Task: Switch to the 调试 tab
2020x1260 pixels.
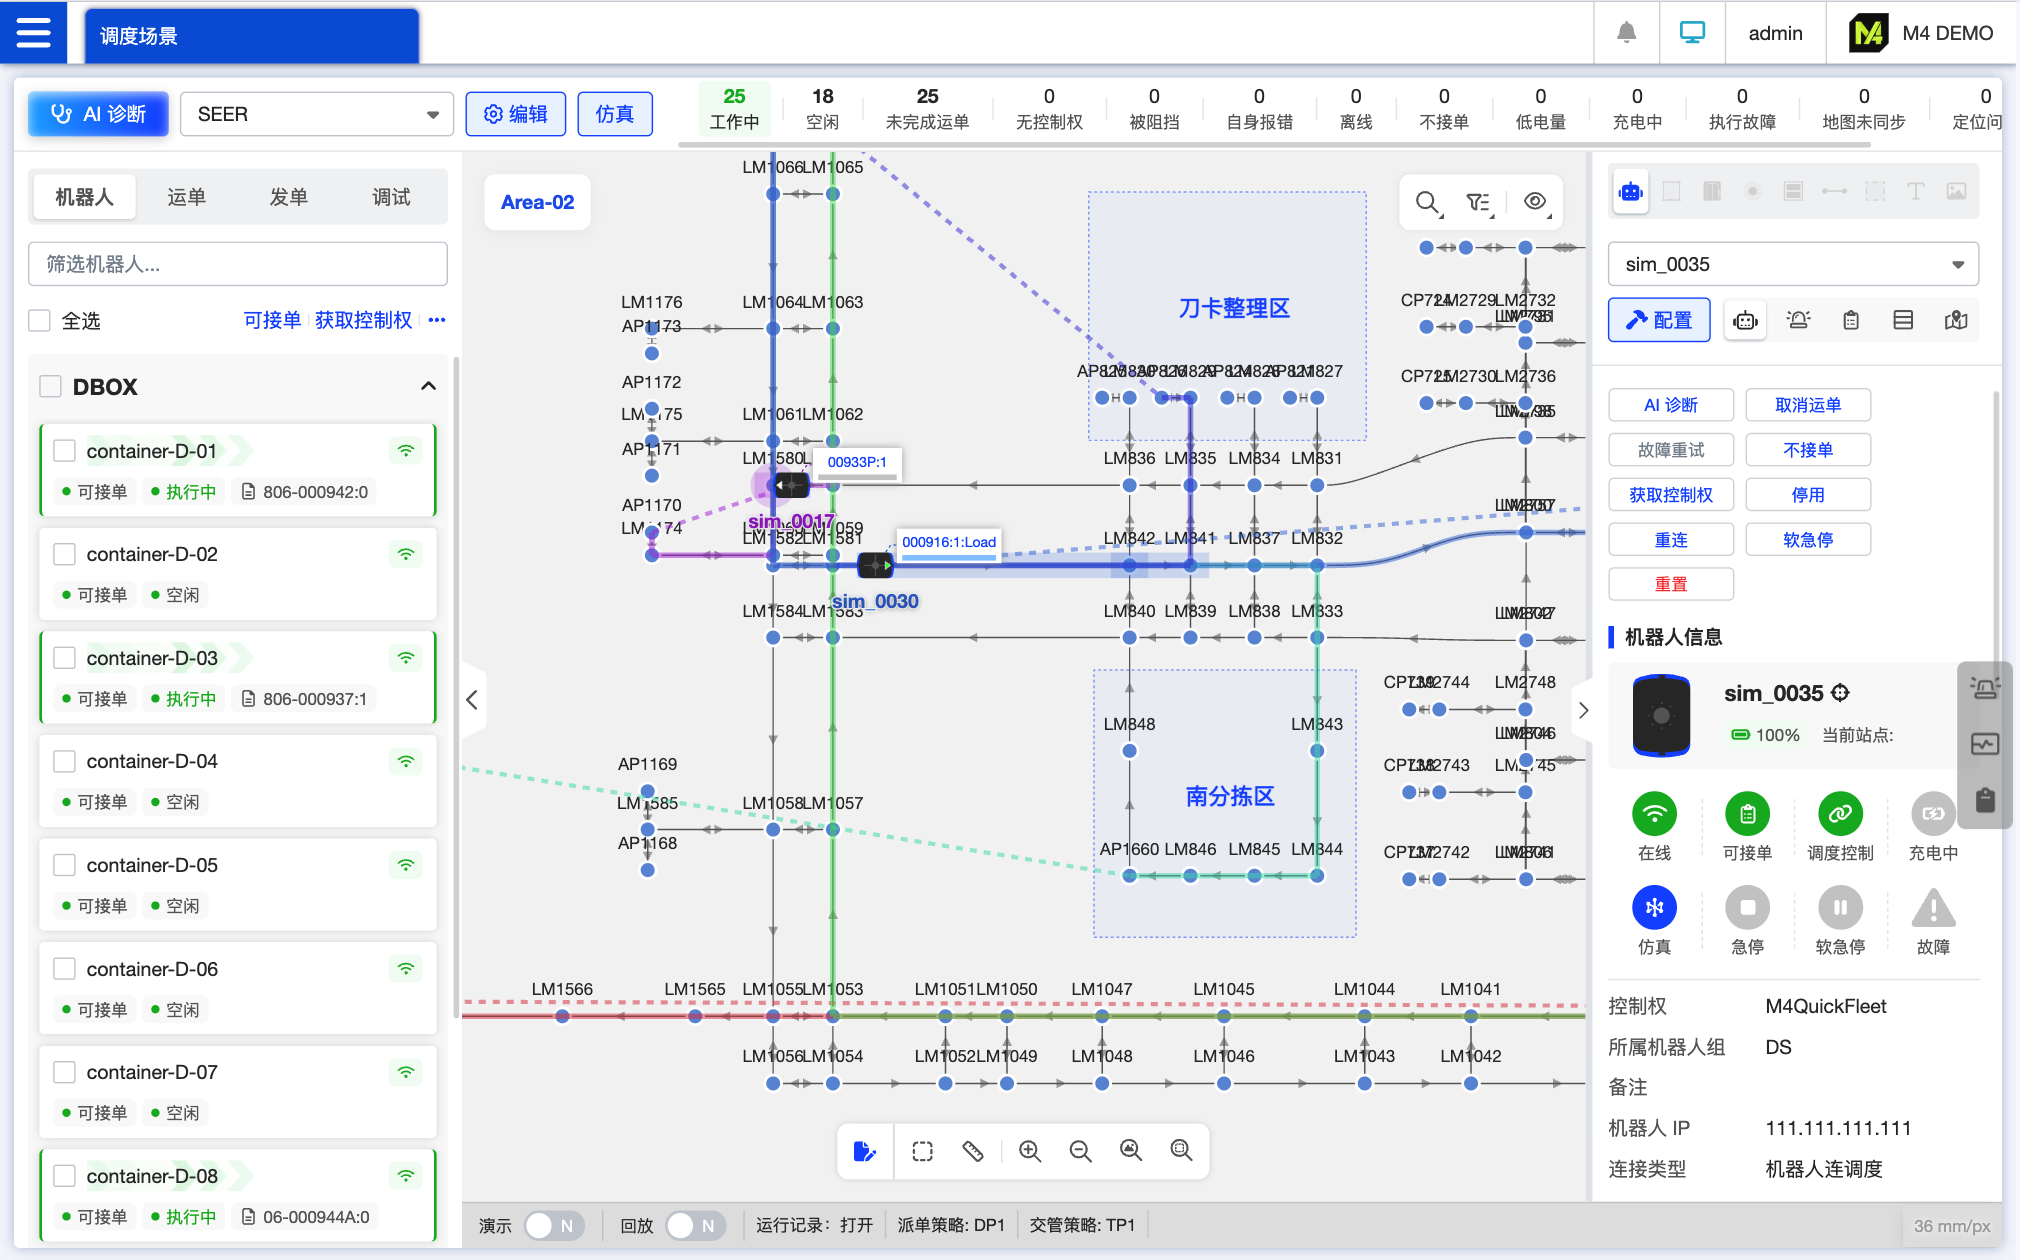Action: (x=391, y=197)
